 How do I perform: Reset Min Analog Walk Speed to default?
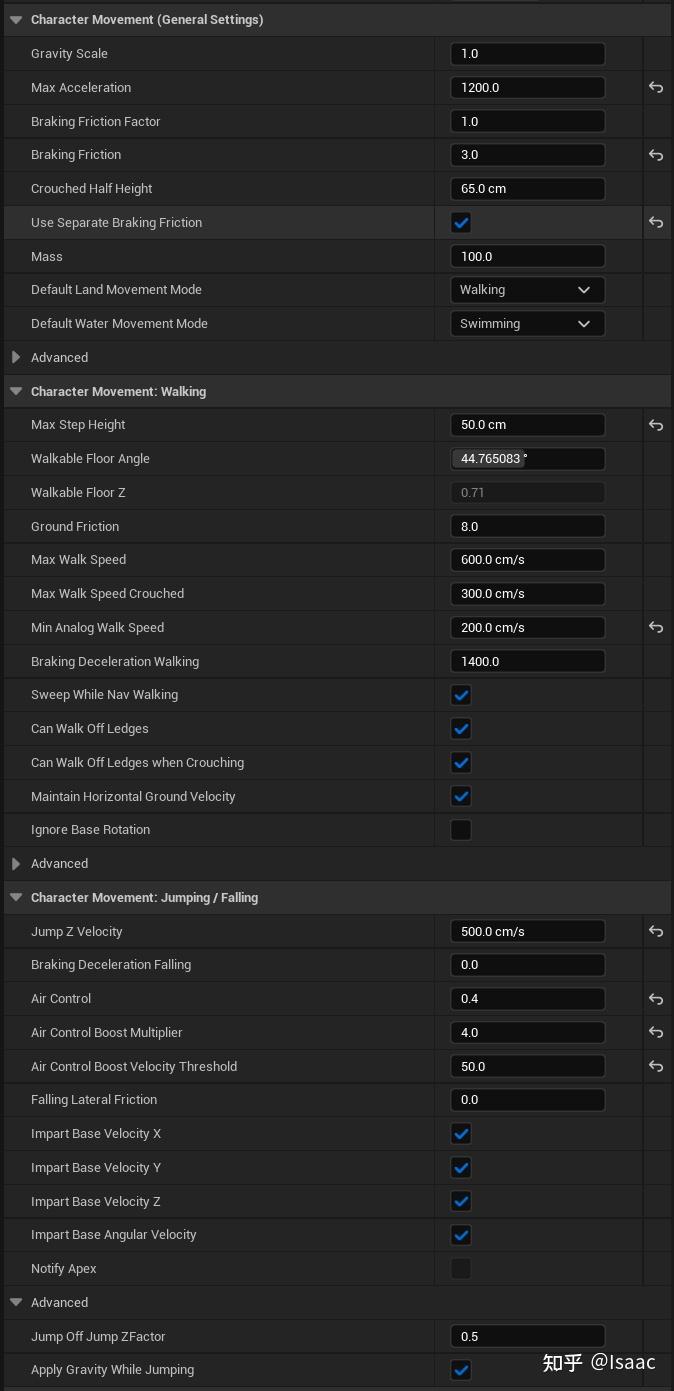656,628
